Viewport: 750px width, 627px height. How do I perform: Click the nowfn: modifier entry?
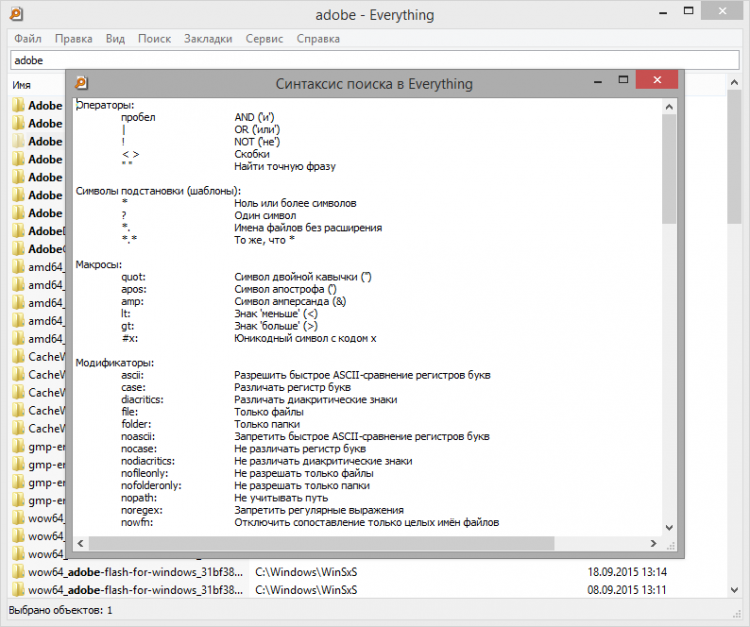click(x=137, y=522)
